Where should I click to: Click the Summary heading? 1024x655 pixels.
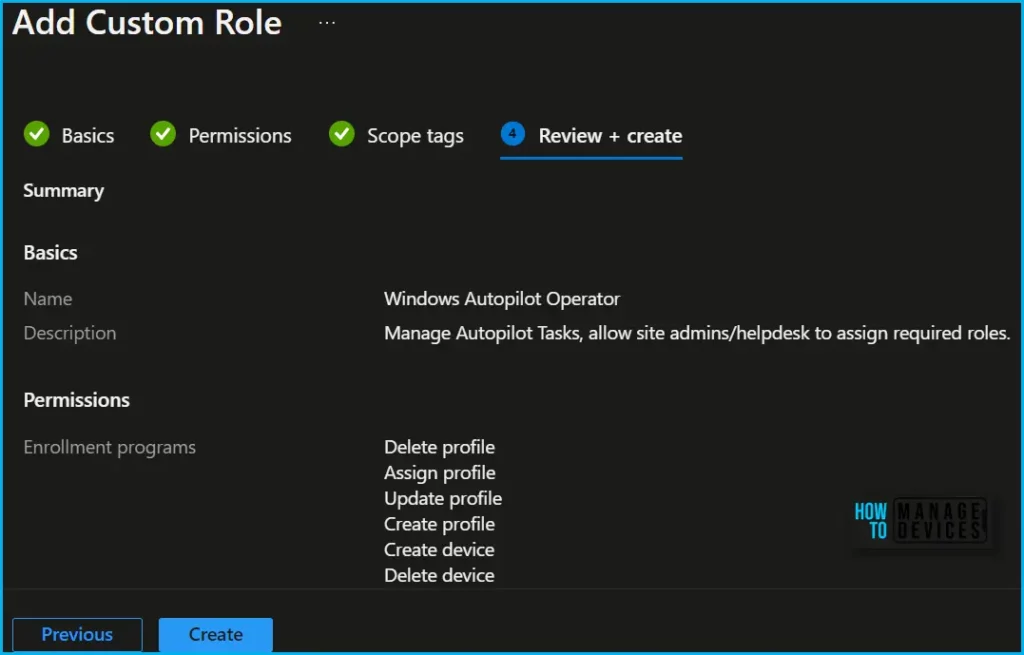click(63, 191)
